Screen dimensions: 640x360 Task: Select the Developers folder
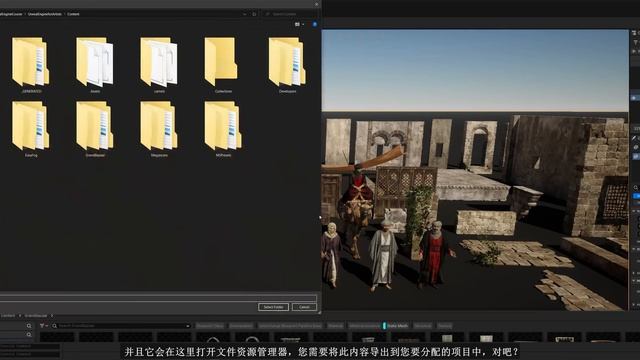[x=287, y=65]
